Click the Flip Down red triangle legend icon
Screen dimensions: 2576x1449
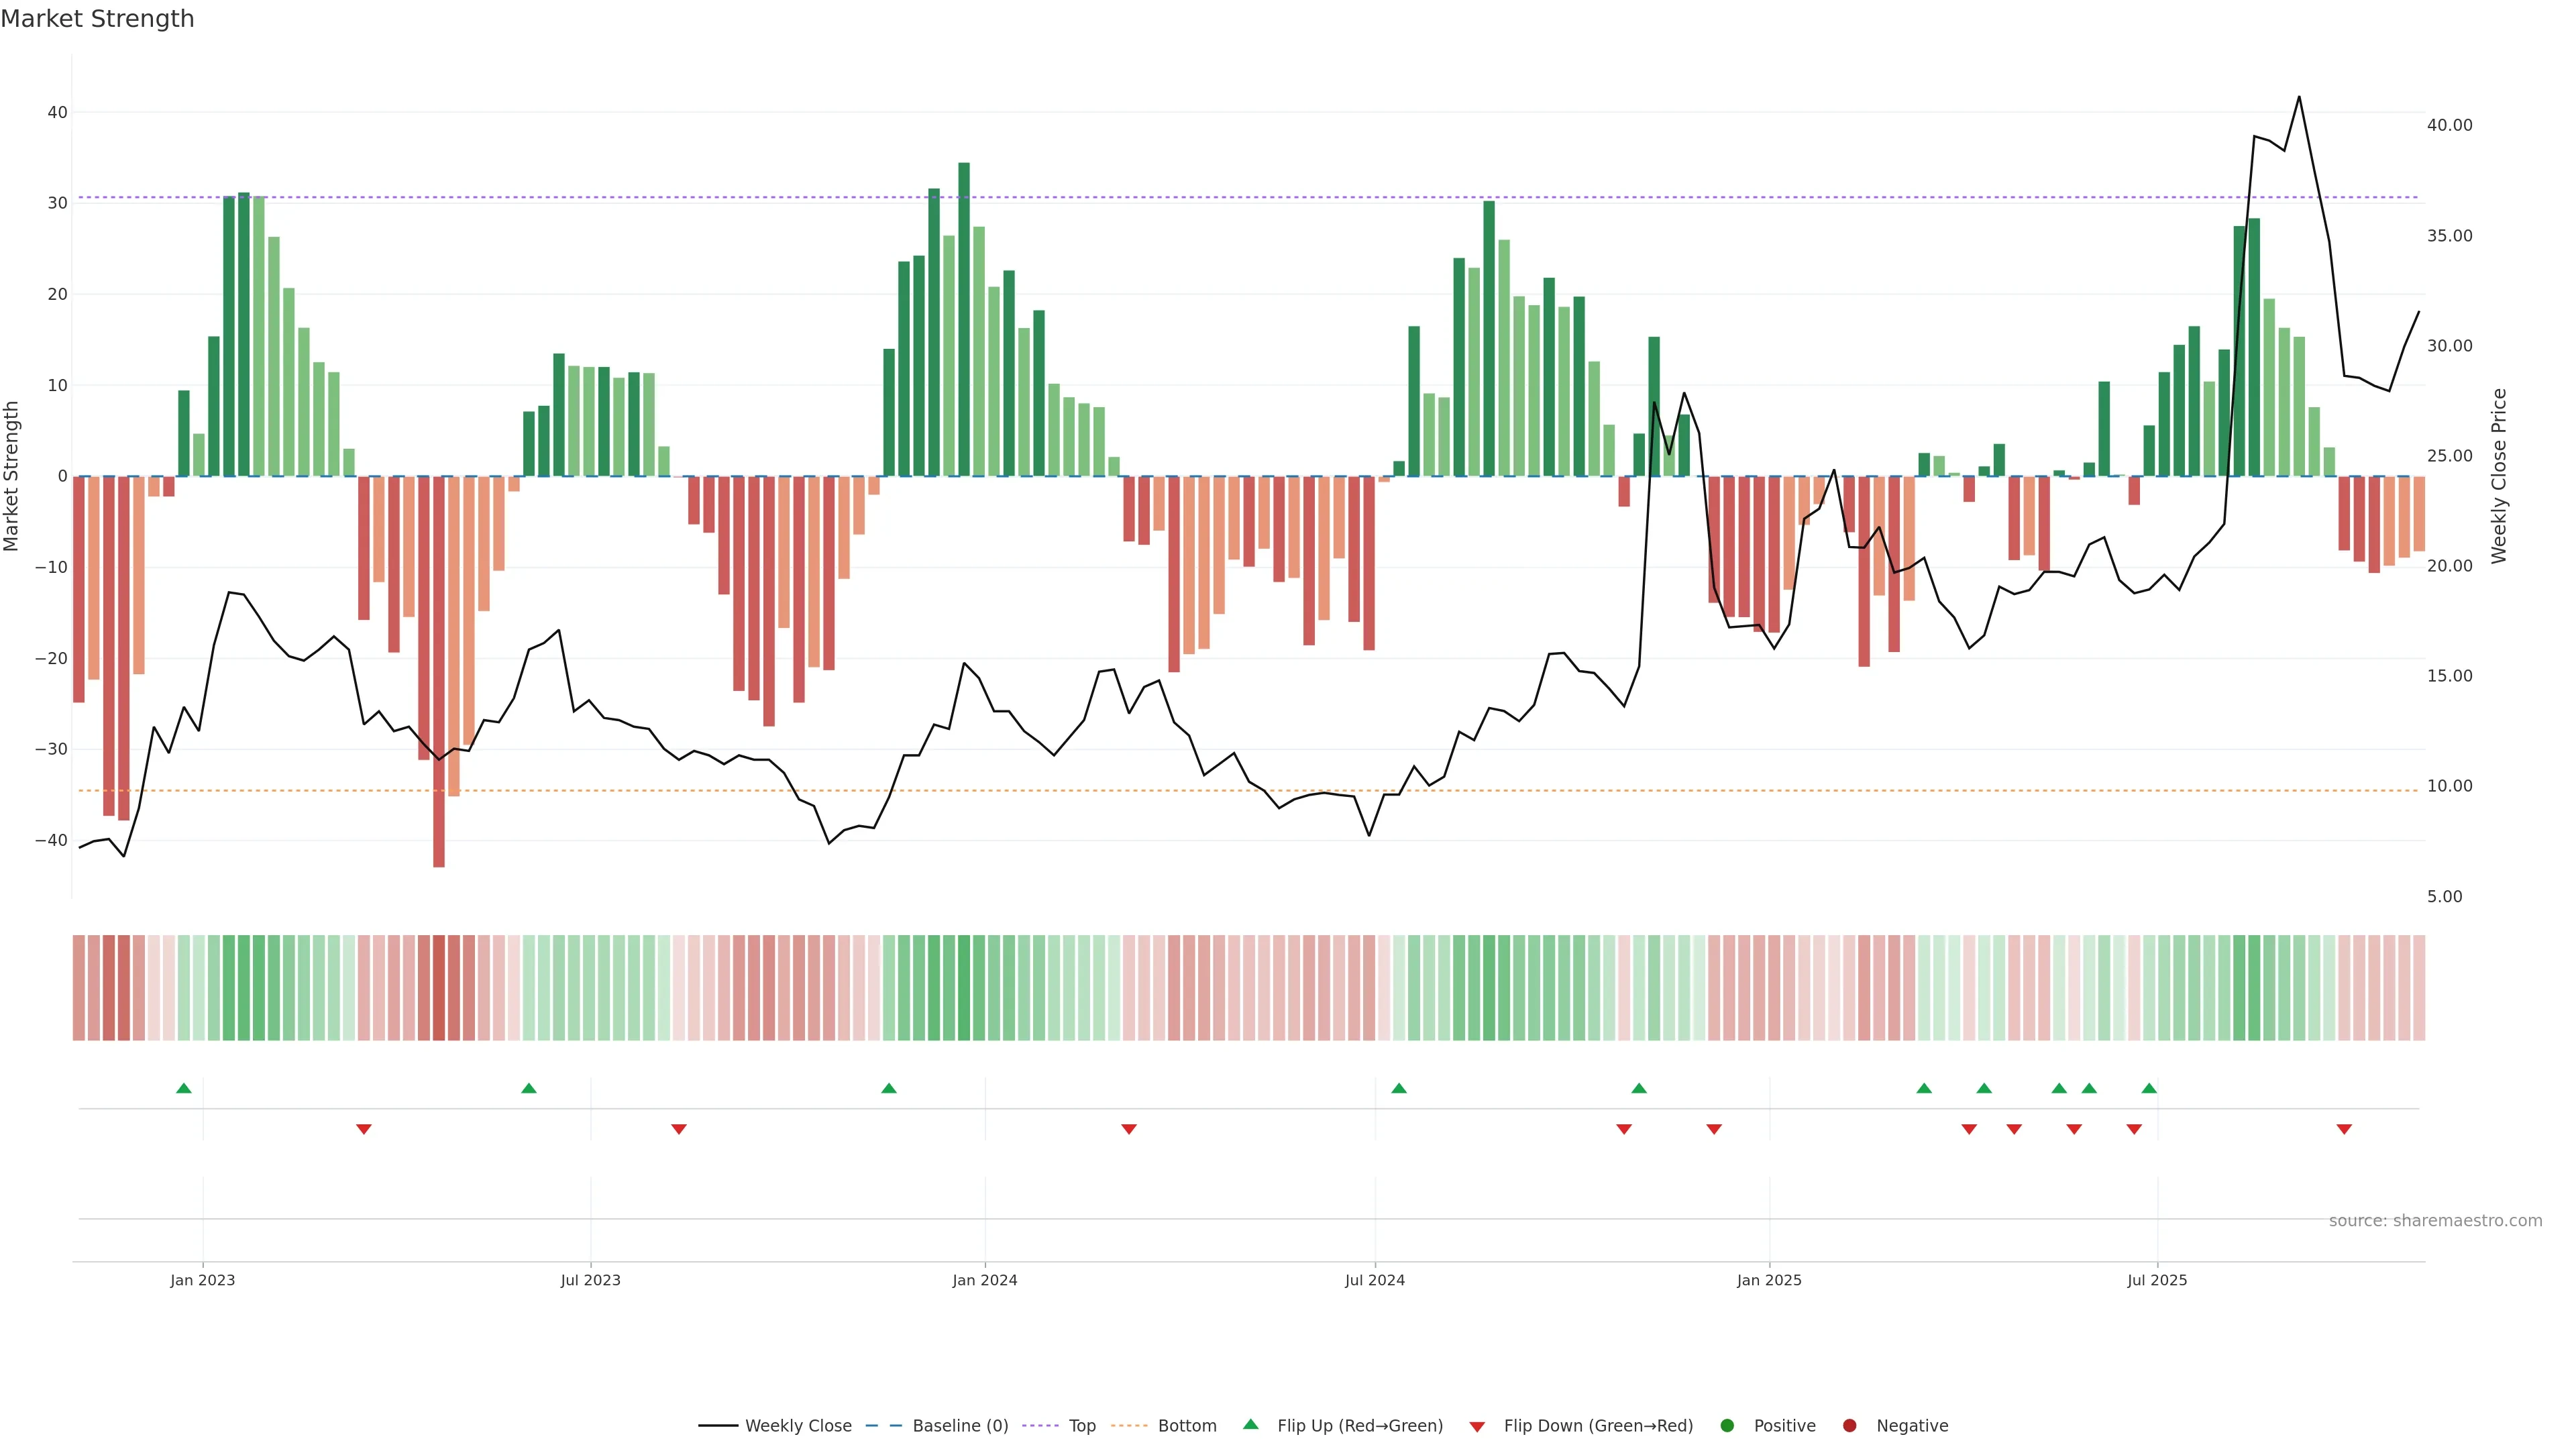1476,1426
